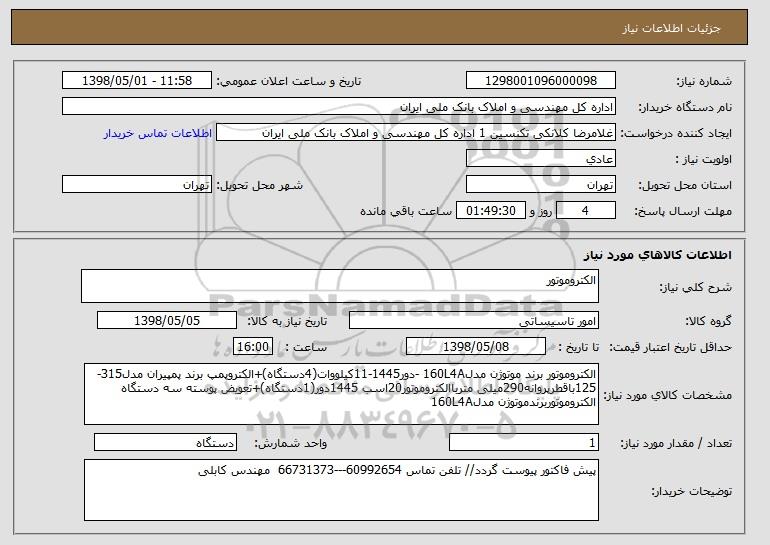Viewport: 770px width, 545px height.
Task: Select the time field showing 16:00
Action: point(253,347)
